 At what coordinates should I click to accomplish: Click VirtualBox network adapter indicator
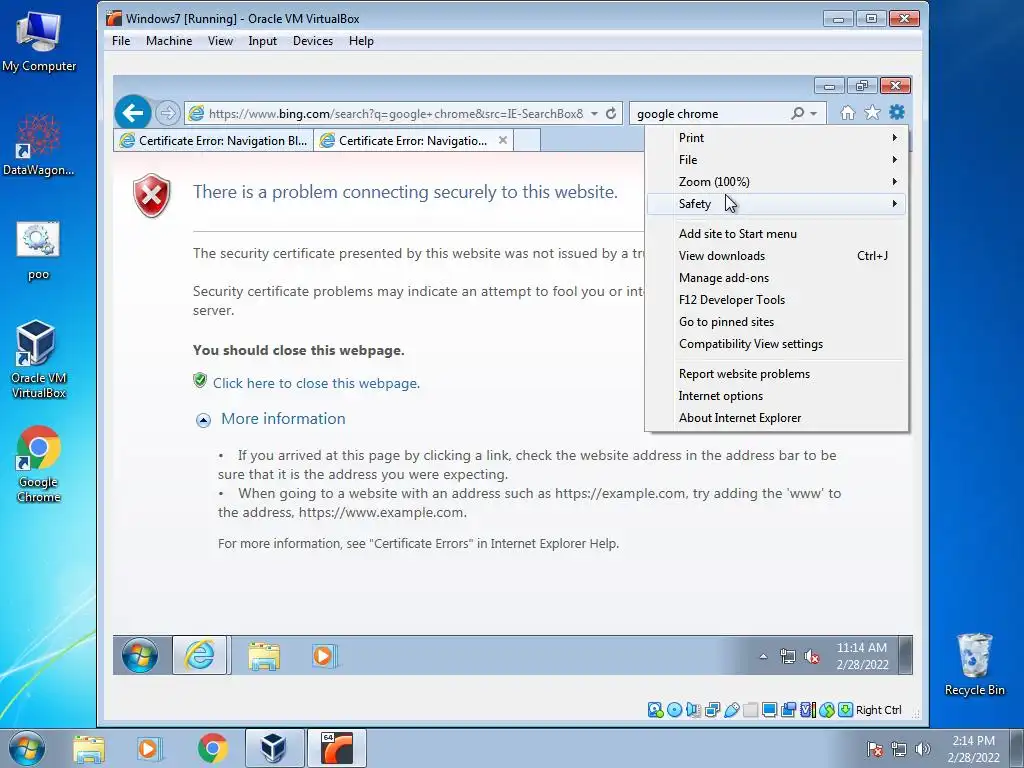(712, 710)
